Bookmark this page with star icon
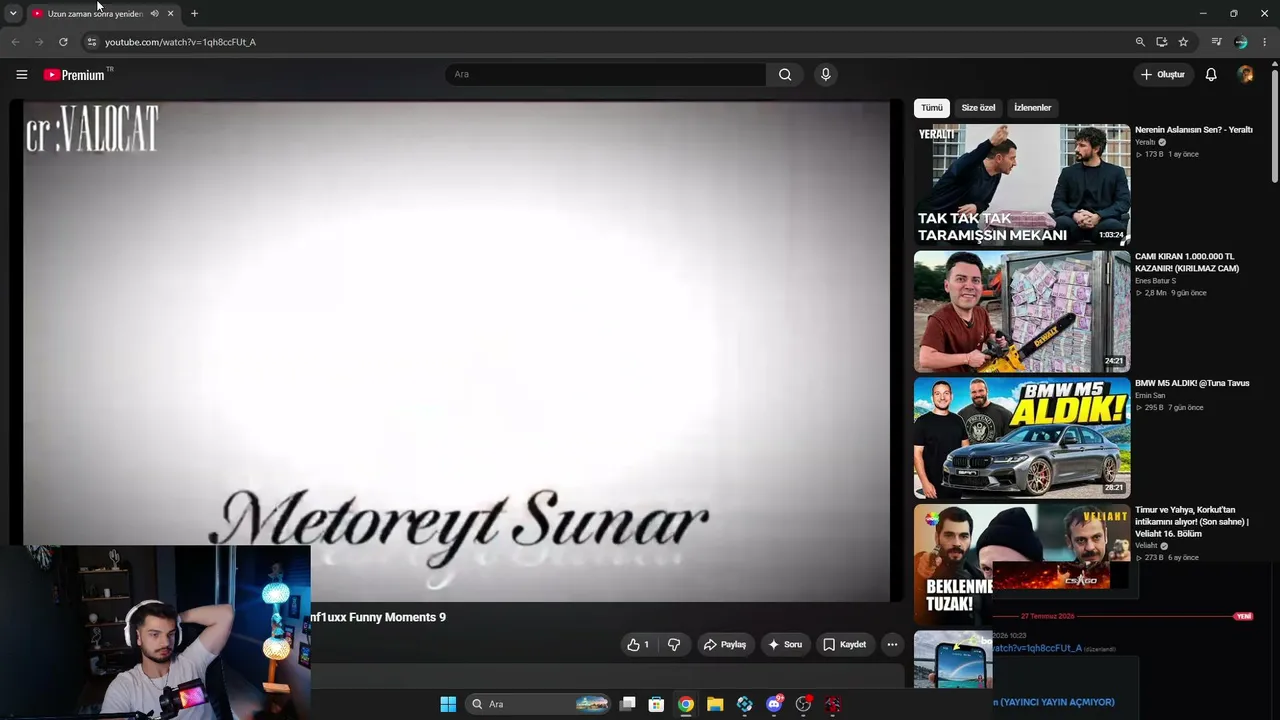This screenshot has height=720, width=1280. 1183,42
